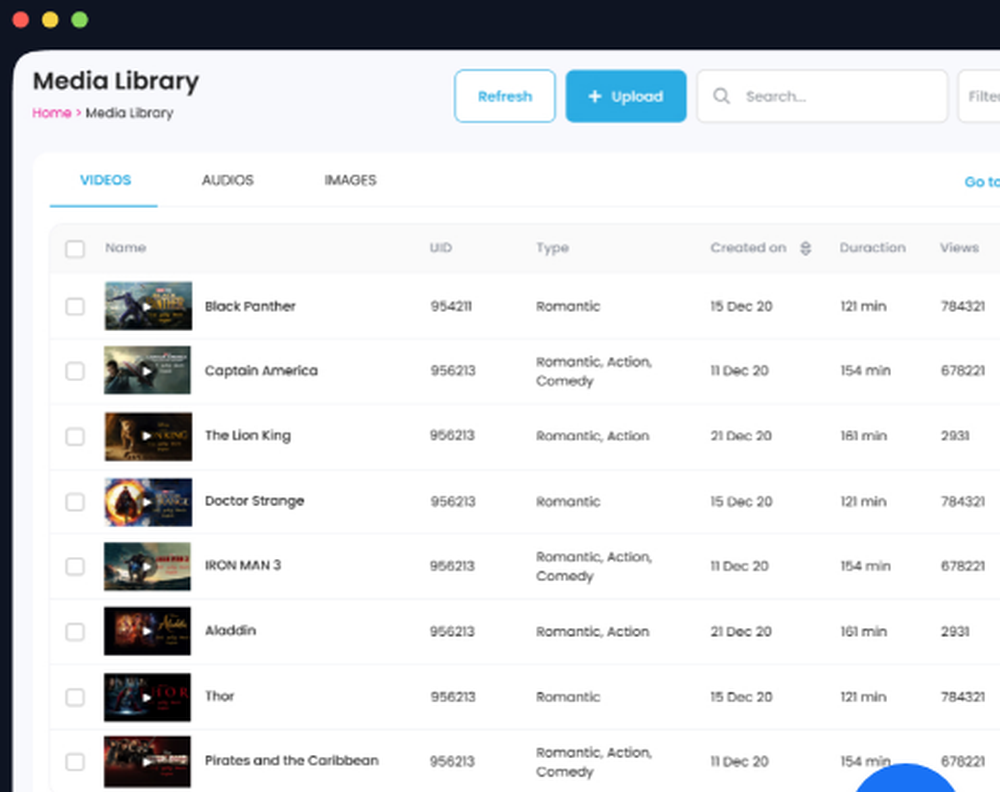Click UID 954211 in Black Panther row
Image resolution: width=1000 pixels, height=792 pixels.
coord(451,306)
